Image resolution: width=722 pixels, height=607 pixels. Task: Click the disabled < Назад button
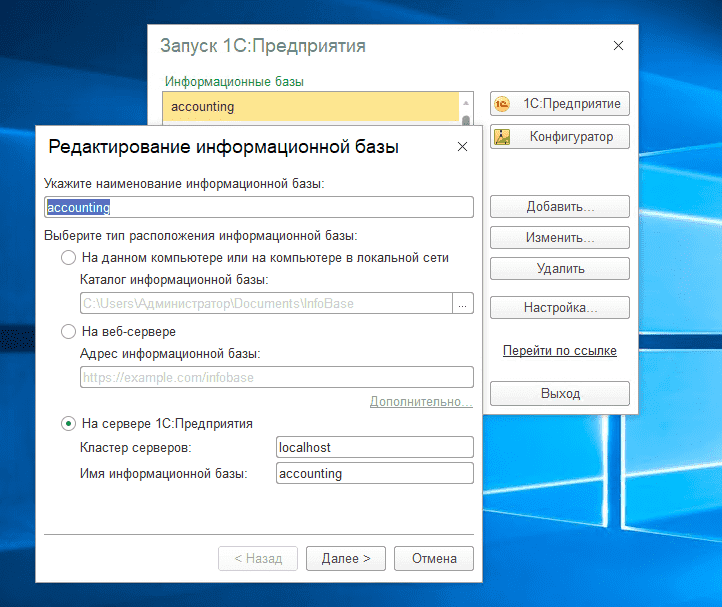click(258, 559)
